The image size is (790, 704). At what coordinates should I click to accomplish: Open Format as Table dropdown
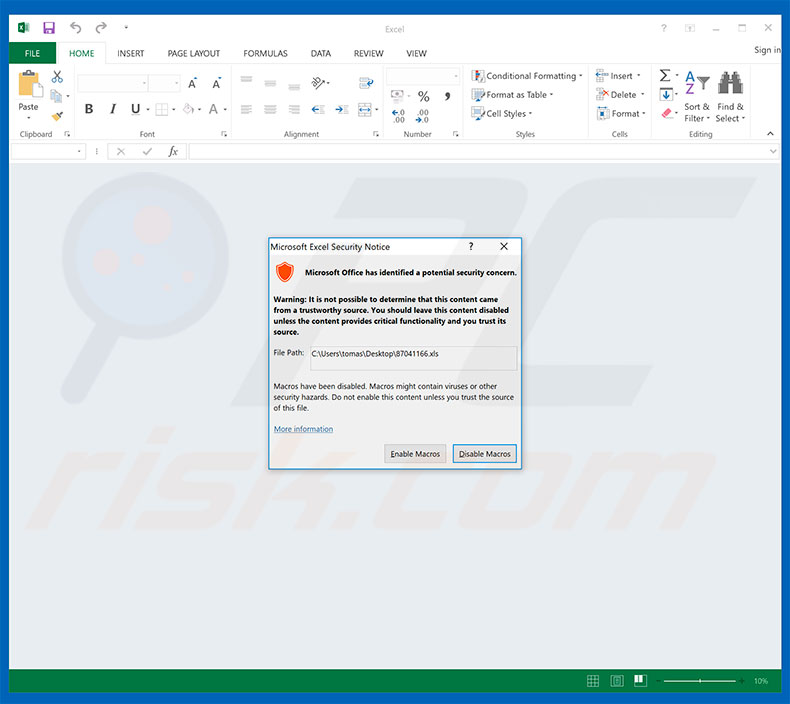pyautogui.click(x=512, y=95)
